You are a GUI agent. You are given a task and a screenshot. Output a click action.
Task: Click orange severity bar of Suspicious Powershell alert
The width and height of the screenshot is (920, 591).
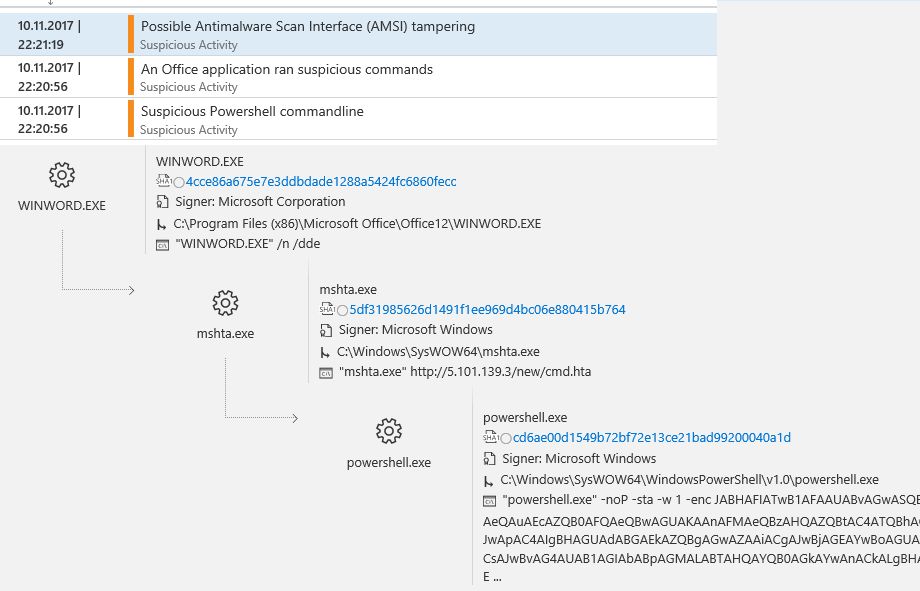[131, 119]
